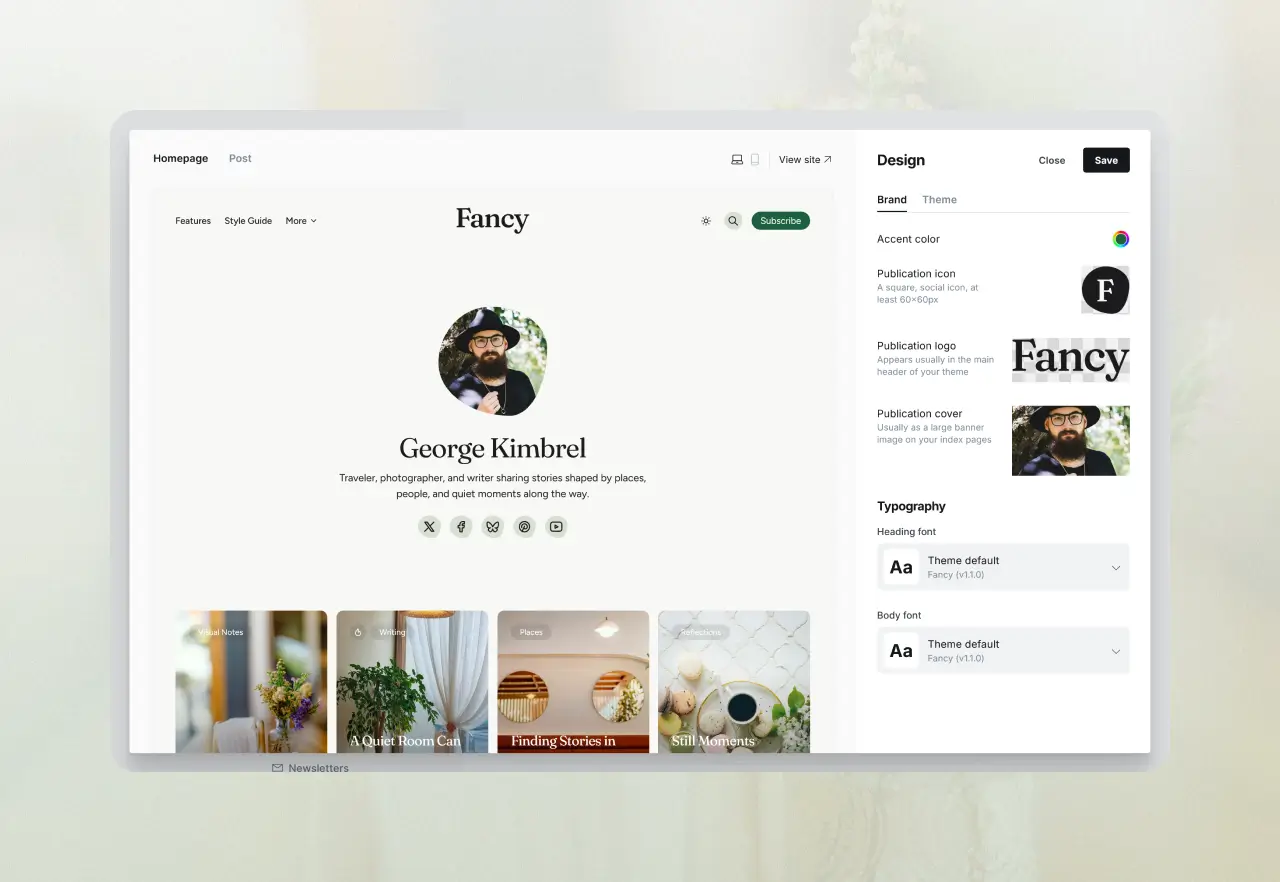Open the Accent color picker
The width and height of the screenshot is (1280, 882).
click(x=1121, y=239)
